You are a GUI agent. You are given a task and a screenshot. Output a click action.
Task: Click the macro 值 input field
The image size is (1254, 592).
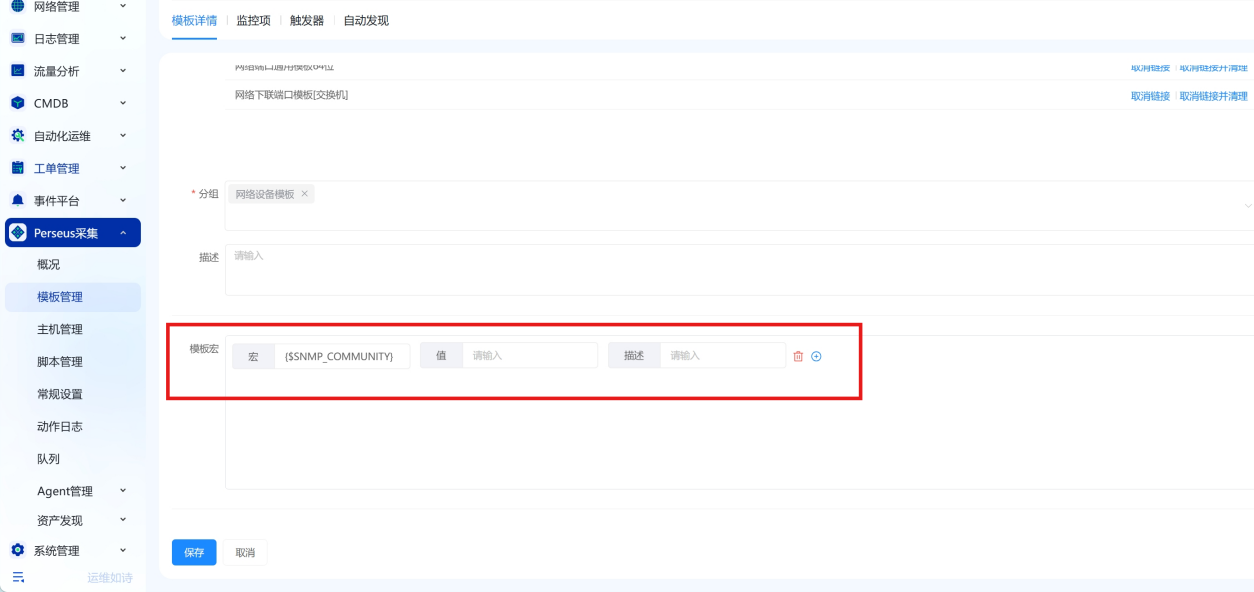pos(530,356)
